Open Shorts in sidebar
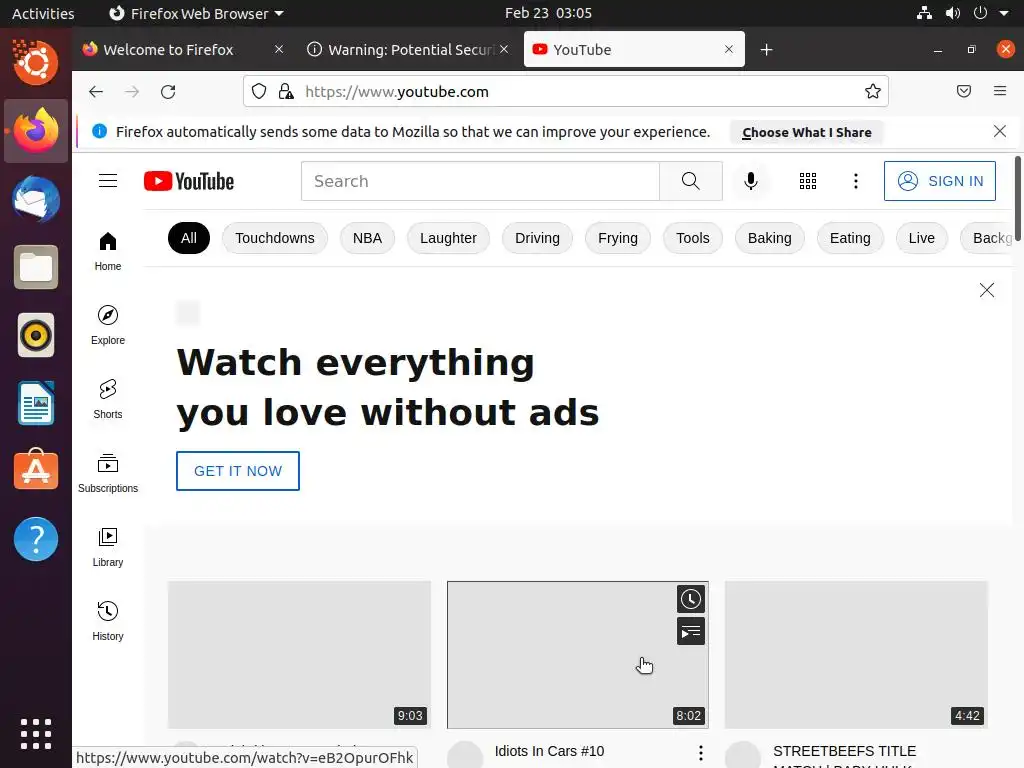 click(108, 399)
